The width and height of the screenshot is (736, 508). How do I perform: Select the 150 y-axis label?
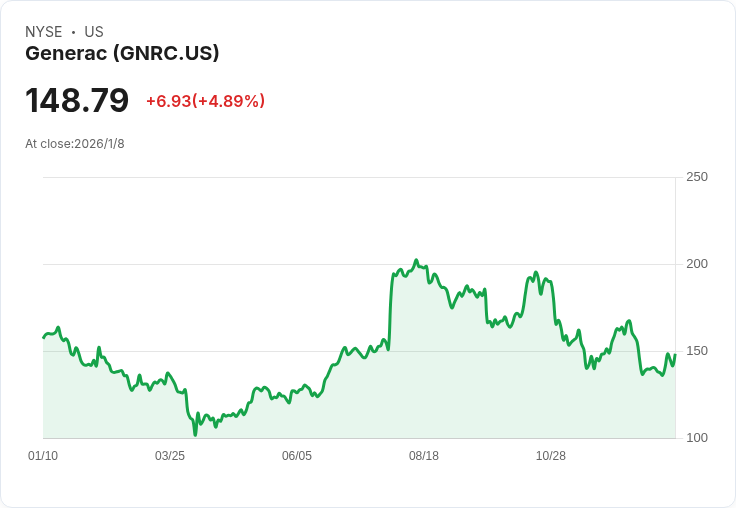point(696,351)
